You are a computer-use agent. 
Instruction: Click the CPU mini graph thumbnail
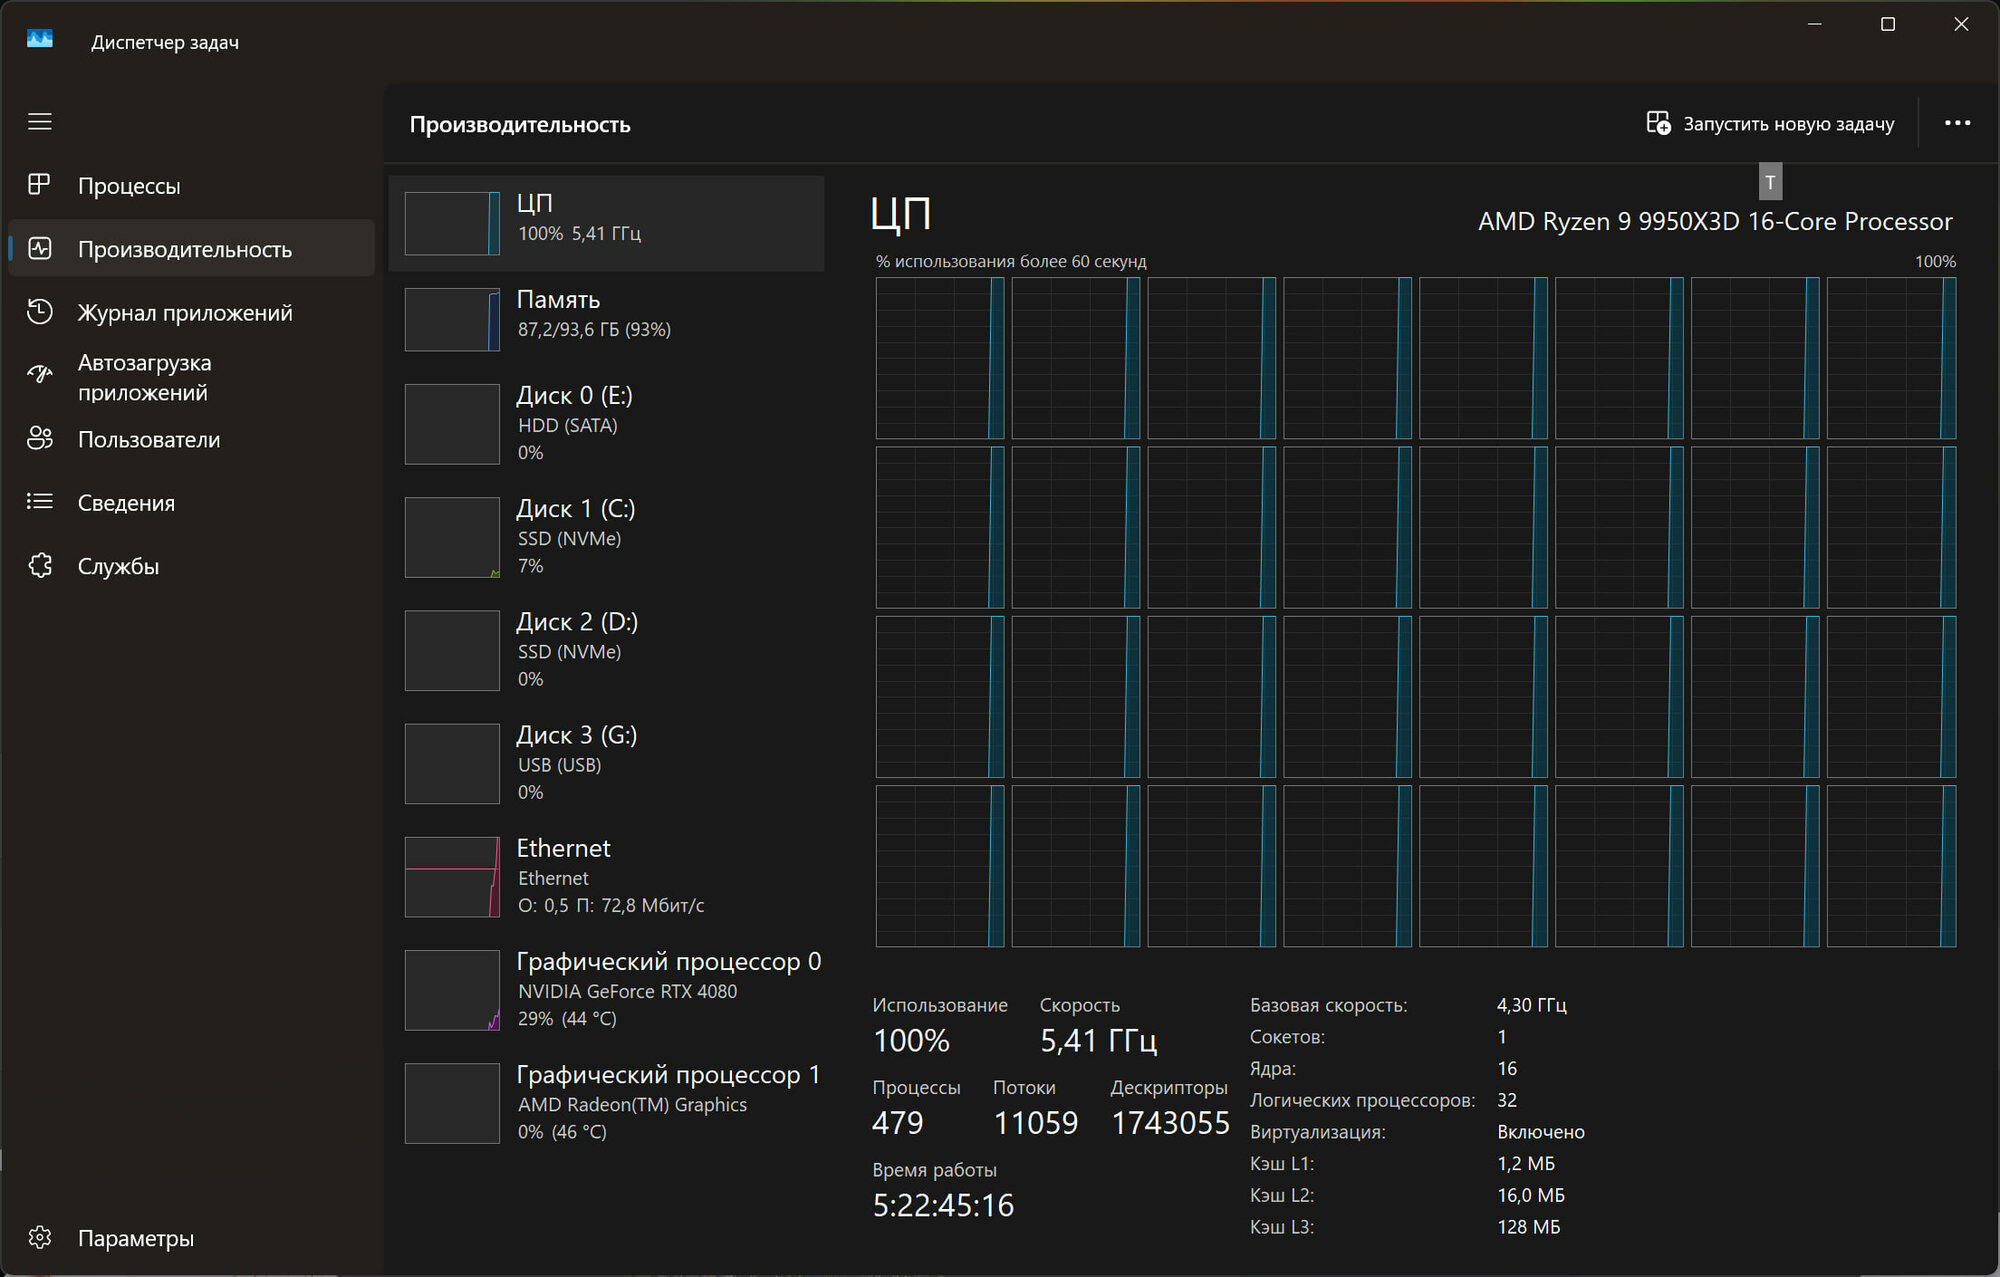pos(452,223)
